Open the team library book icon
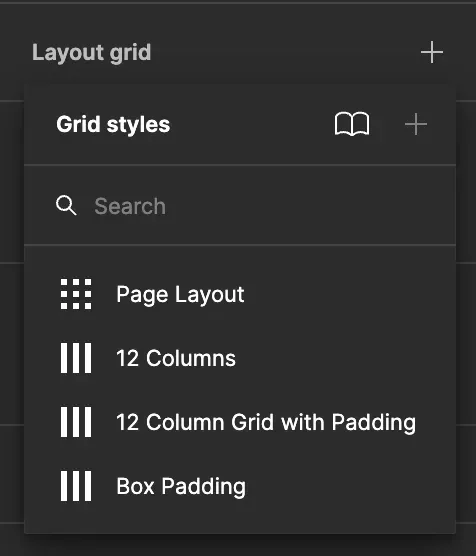476x556 pixels. click(352, 124)
